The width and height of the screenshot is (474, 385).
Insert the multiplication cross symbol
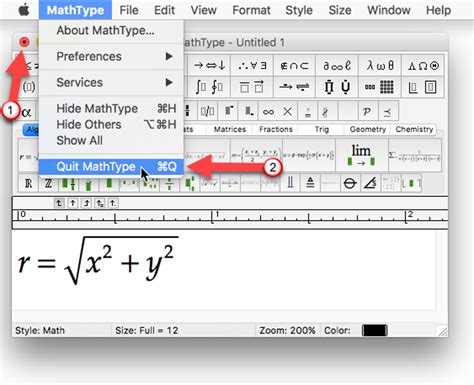click(288, 111)
